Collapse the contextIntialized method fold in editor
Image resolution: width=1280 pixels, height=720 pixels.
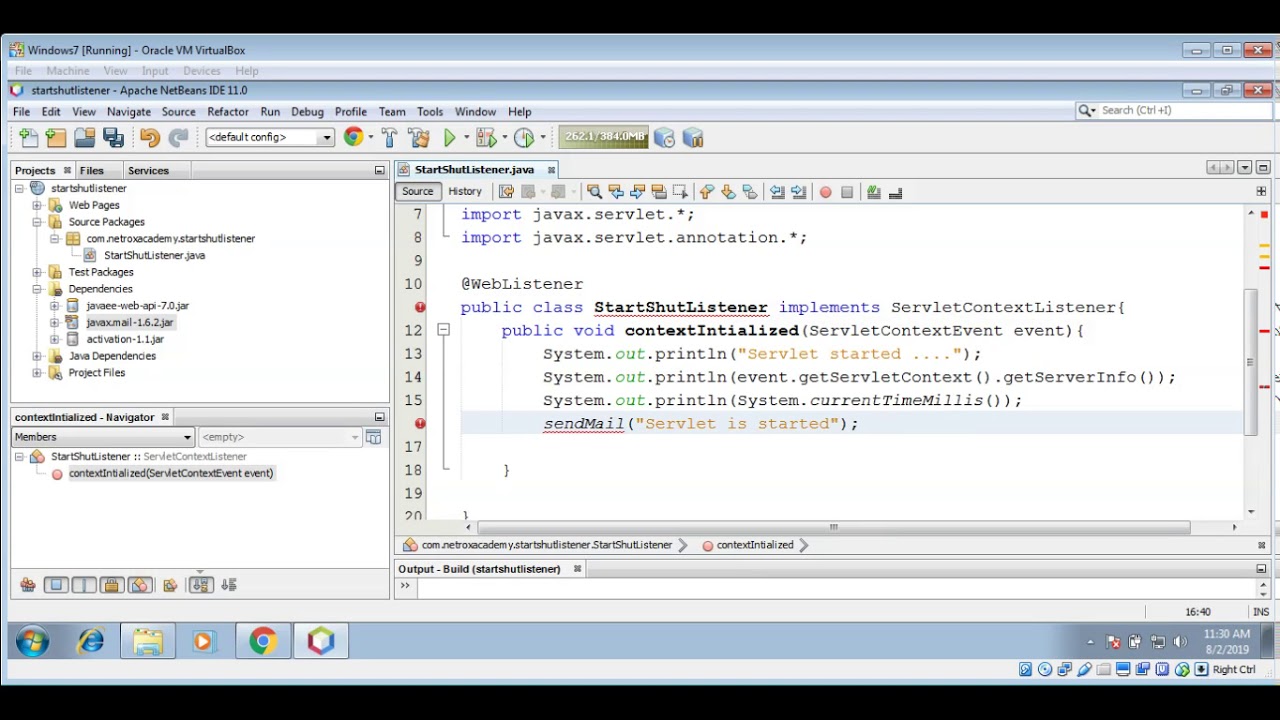(x=443, y=330)
